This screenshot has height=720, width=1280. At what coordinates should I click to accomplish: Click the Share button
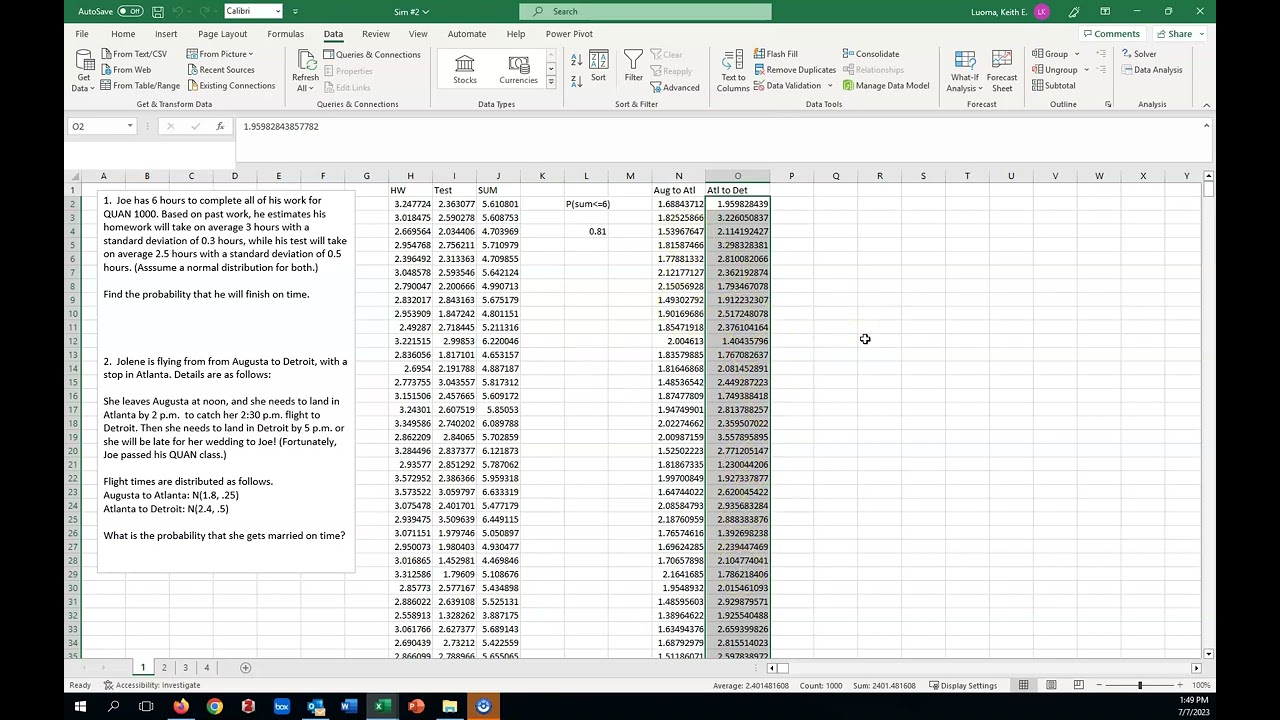point(1180,34)
